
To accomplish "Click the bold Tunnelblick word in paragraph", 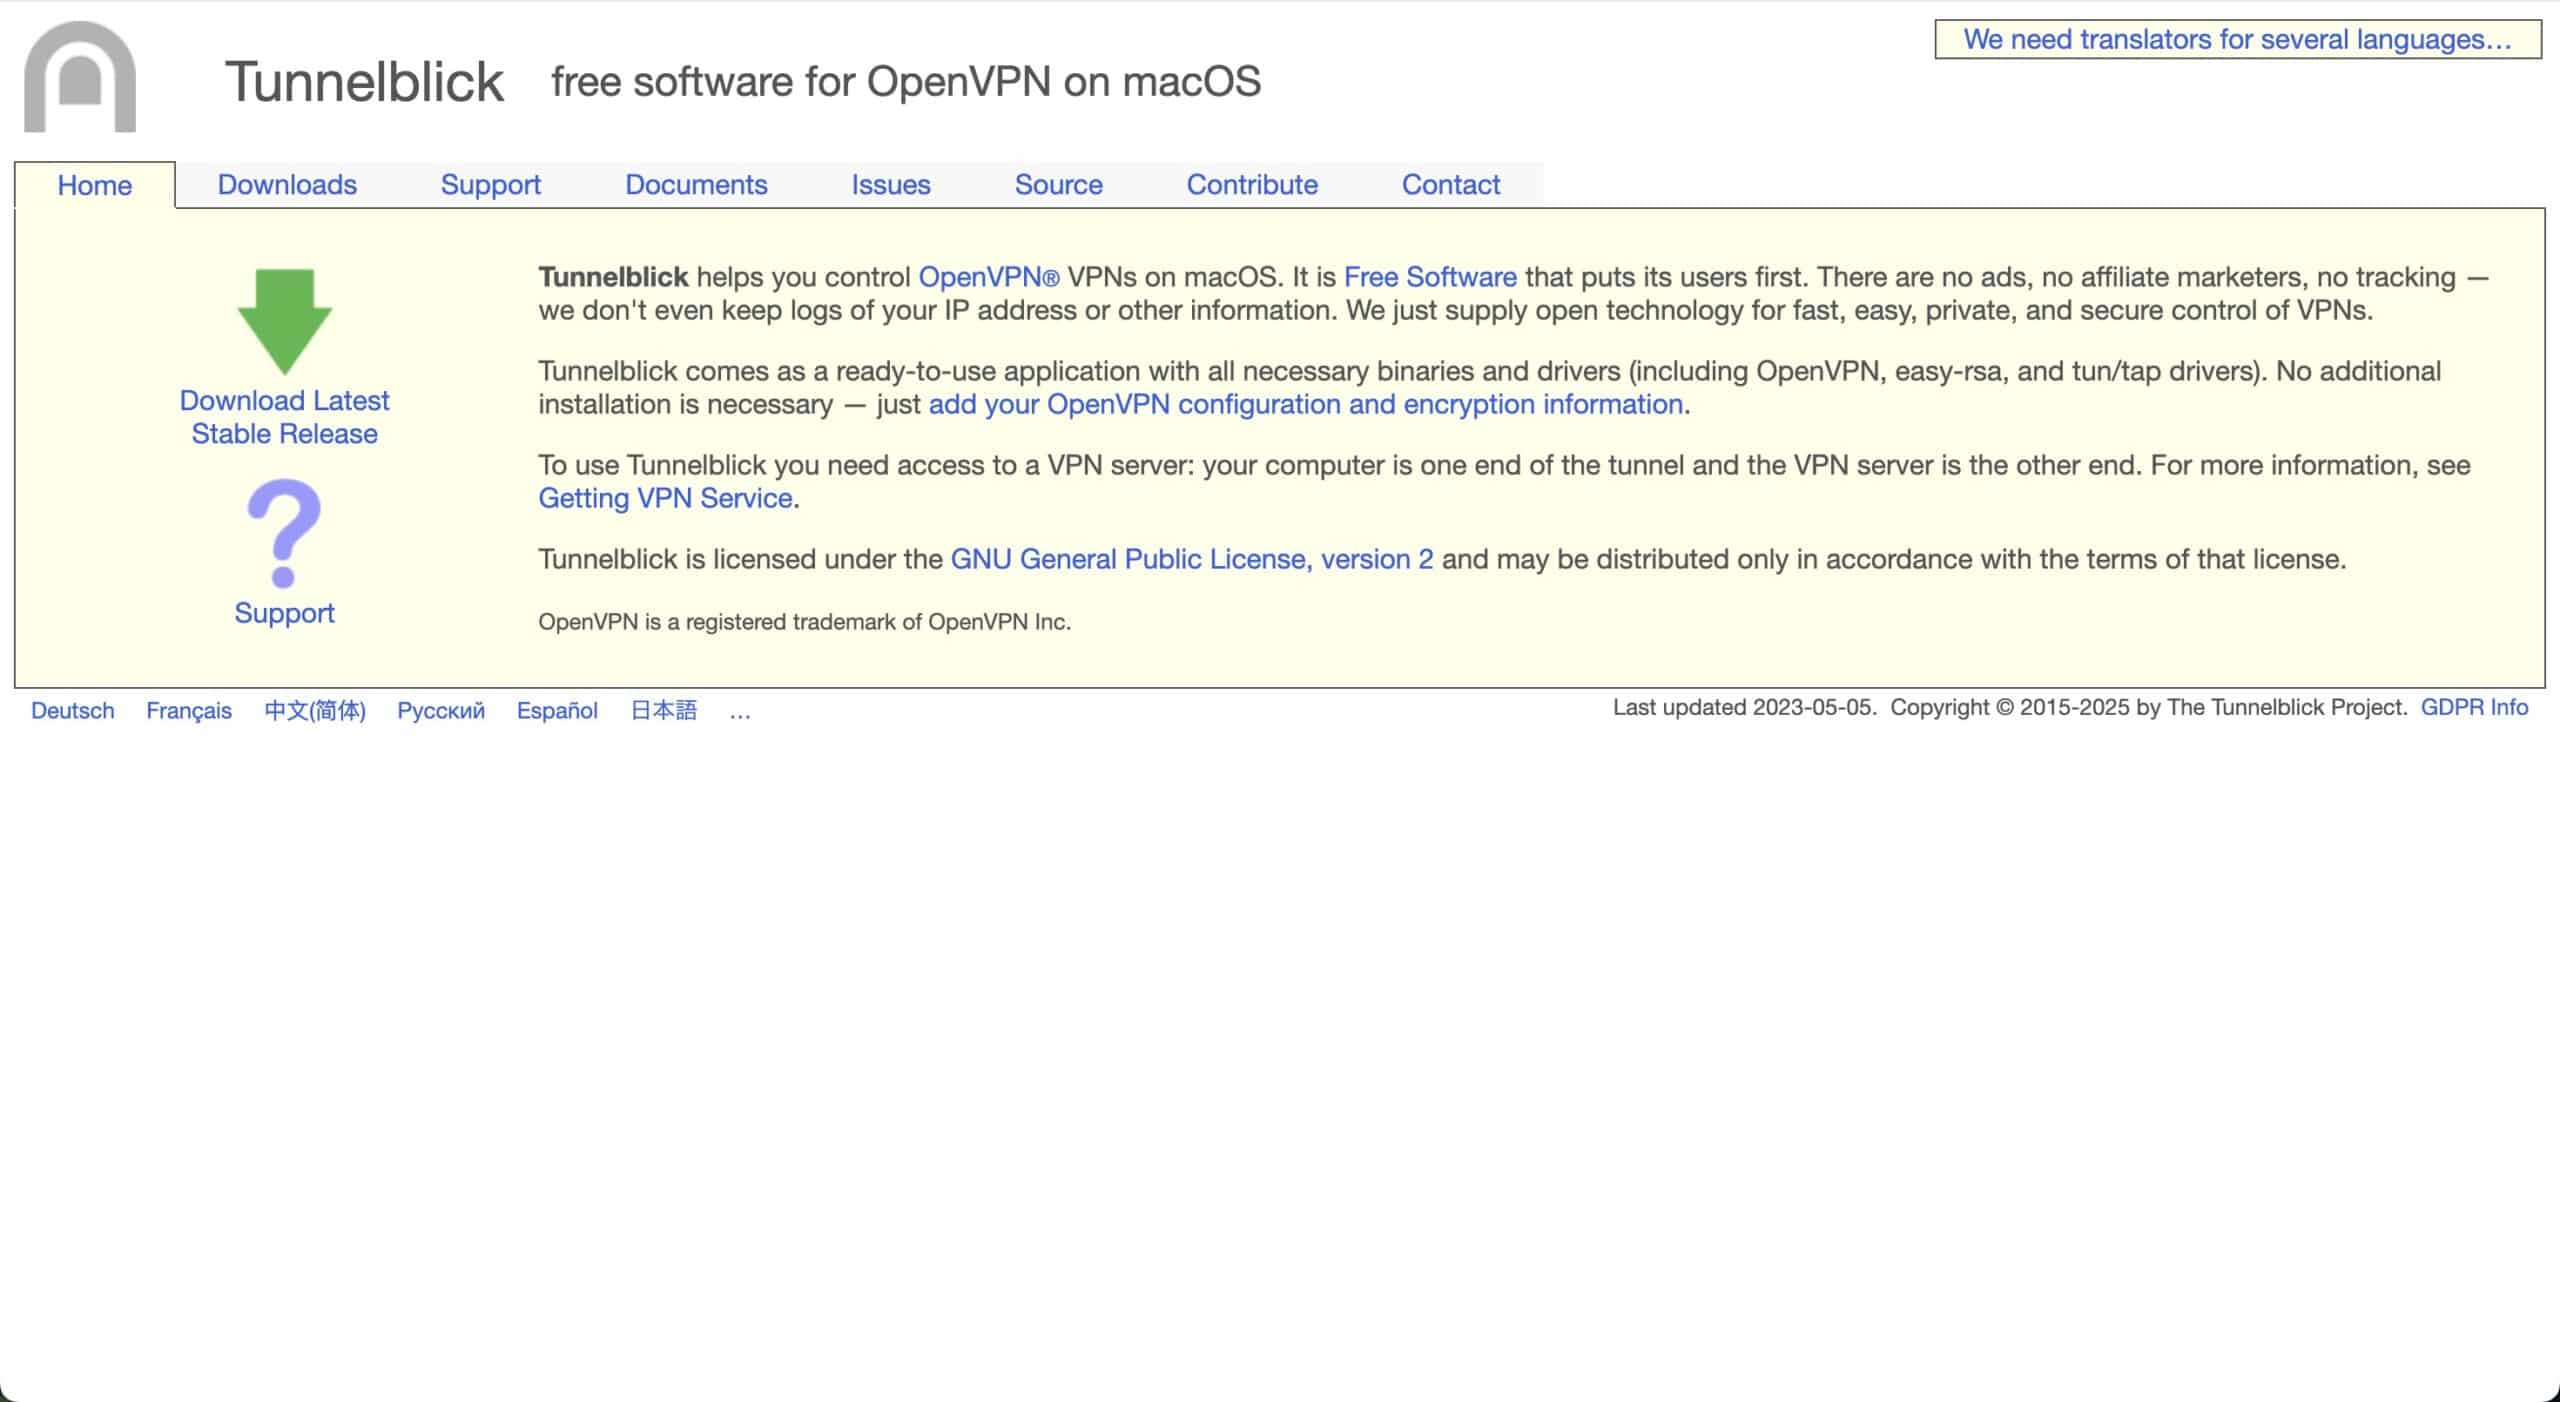I will point(613,277).
